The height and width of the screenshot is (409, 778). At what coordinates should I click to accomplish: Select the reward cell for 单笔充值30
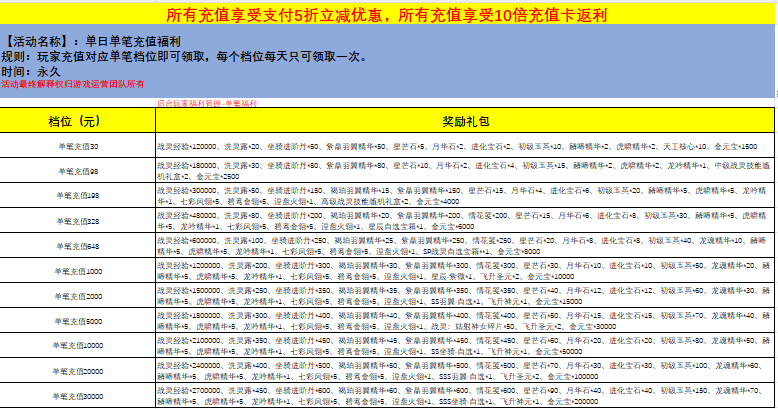point(465,146)
